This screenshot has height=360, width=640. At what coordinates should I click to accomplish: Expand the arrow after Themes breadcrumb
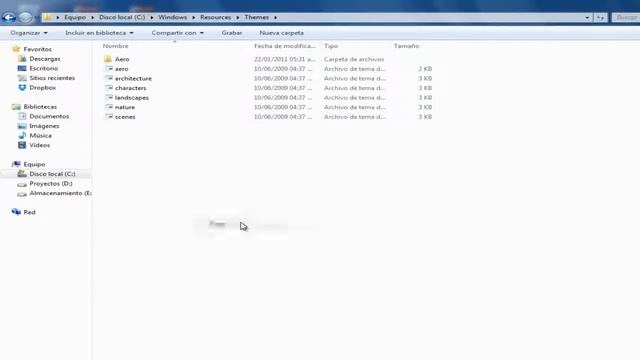276,18
